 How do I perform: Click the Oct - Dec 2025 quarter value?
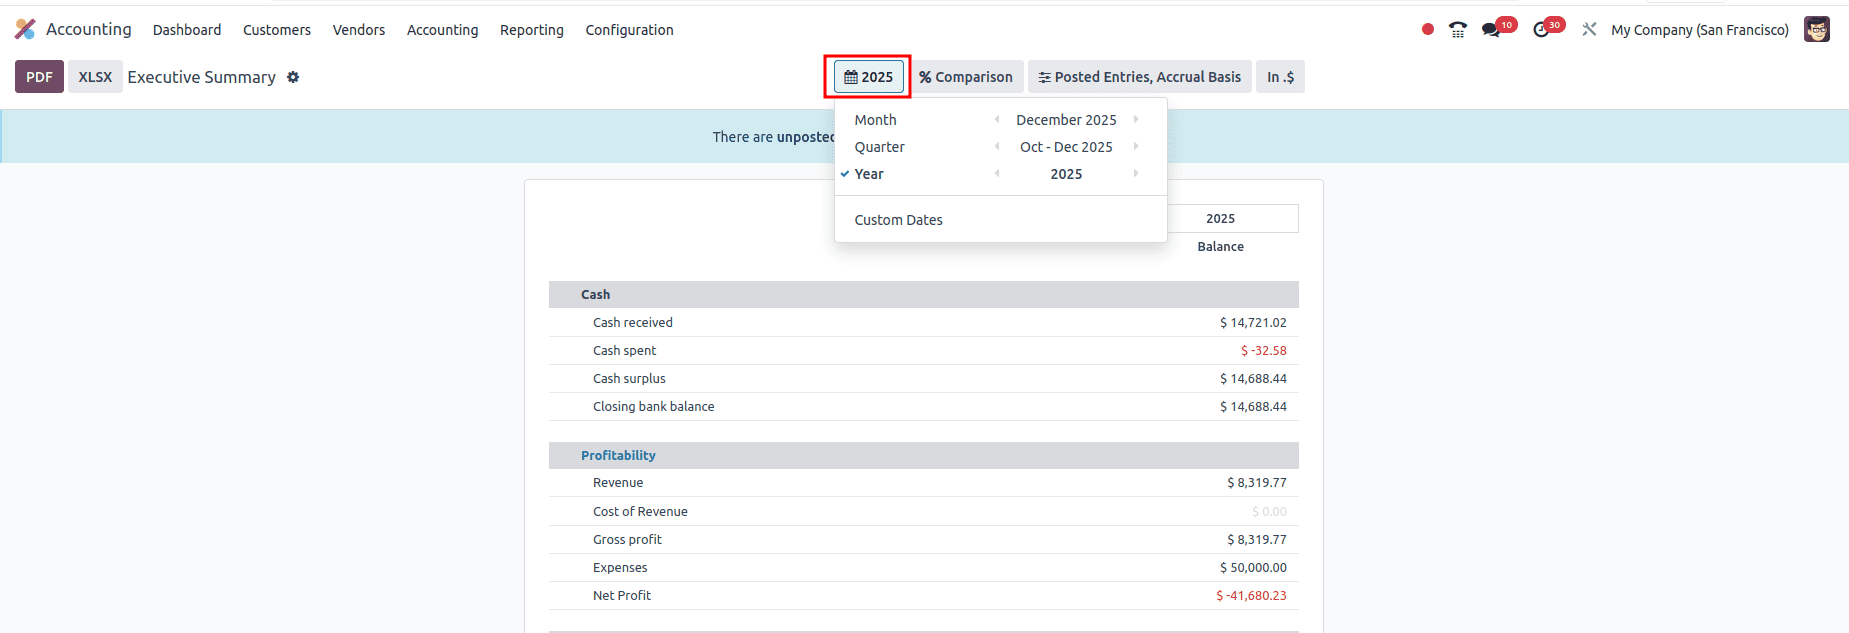(x=1066, y=147)
